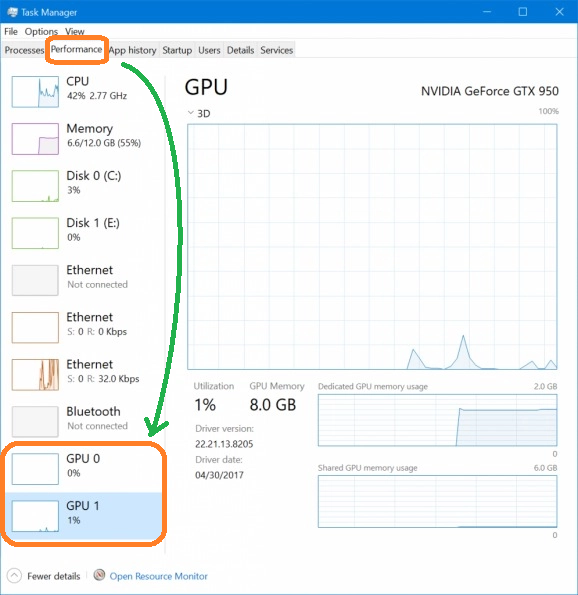Click the CPU usage mini graph
Screen dimensions: 578x595
tap(35, 91)
